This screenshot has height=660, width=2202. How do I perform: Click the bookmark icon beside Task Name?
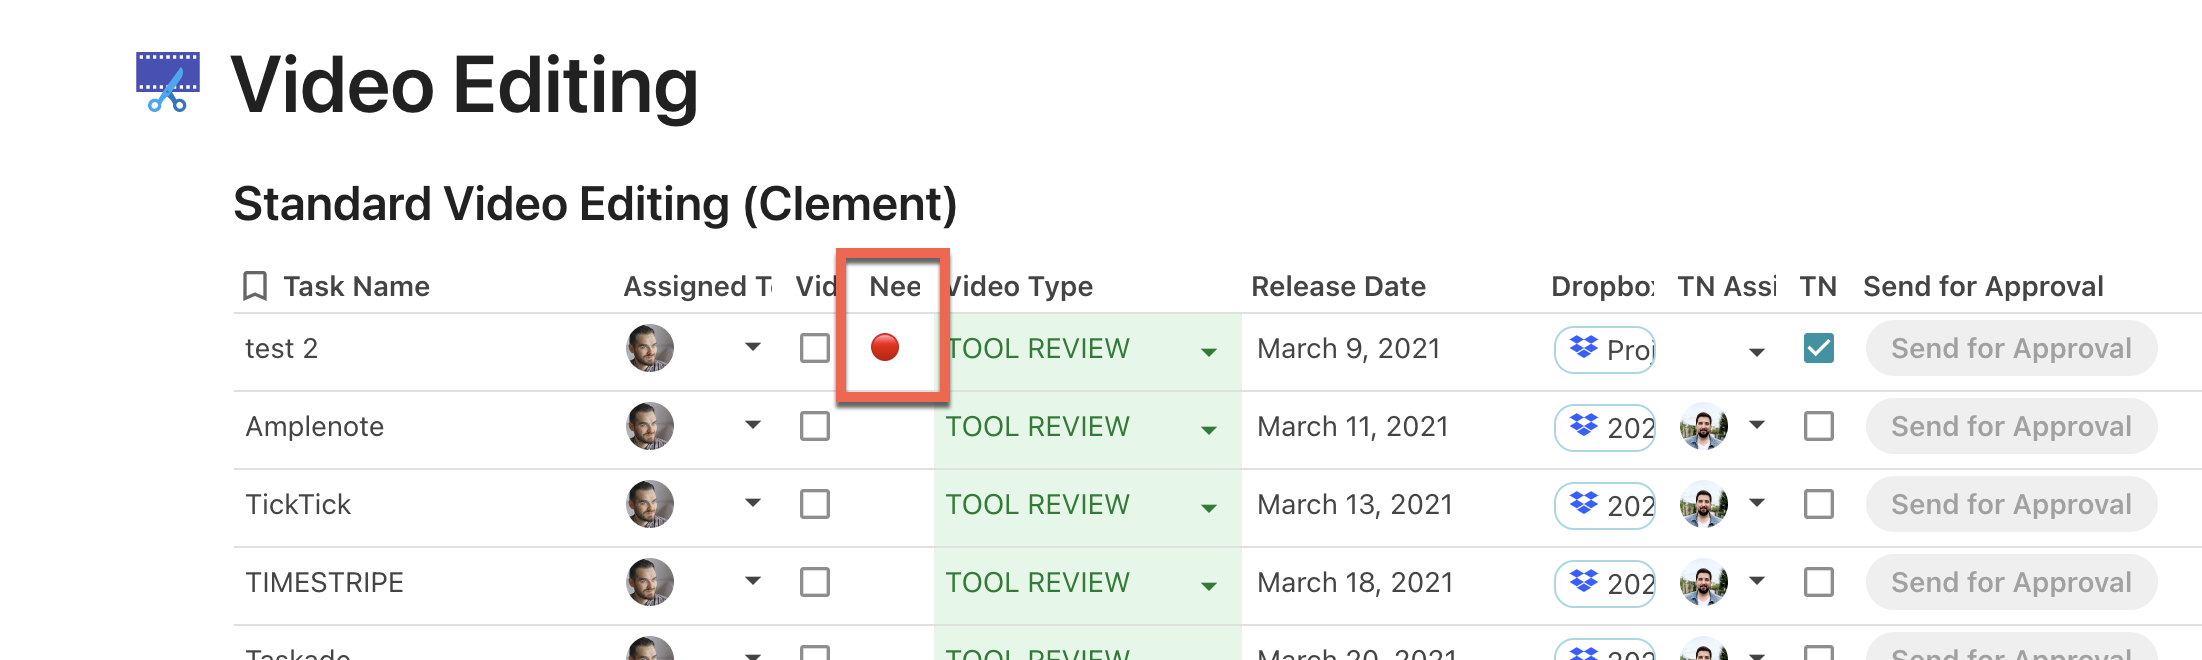[255, 286]
